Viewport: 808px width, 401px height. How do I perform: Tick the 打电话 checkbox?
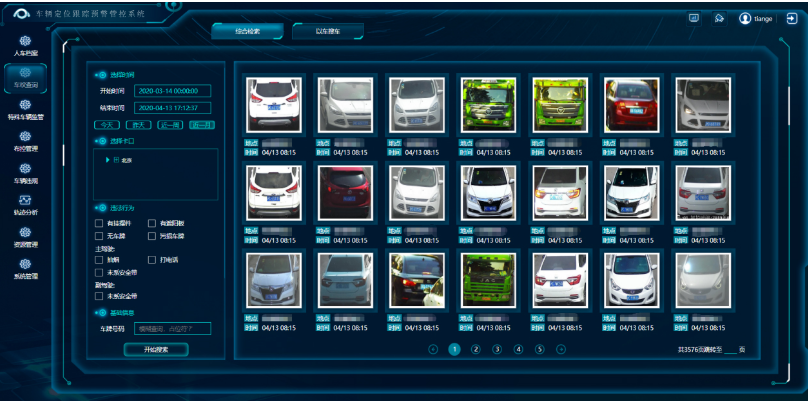click(x=152, y=260)
